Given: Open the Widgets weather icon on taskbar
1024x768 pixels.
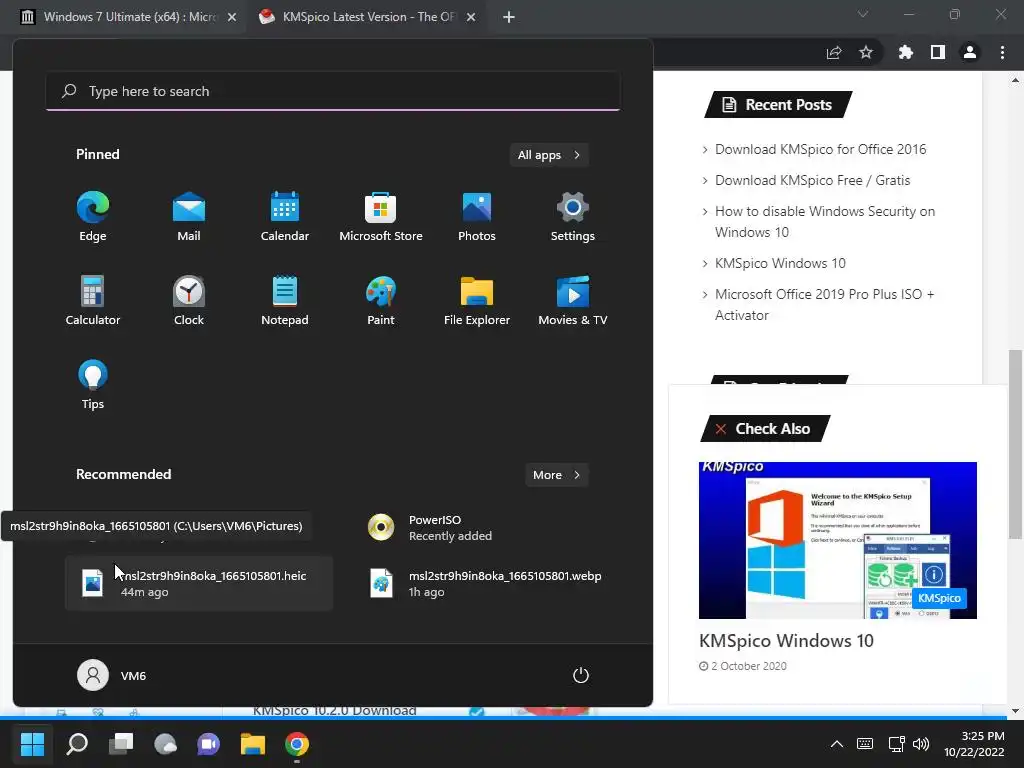Looking at the screenshot, I should pyautogui.click(x=165, y=744).
